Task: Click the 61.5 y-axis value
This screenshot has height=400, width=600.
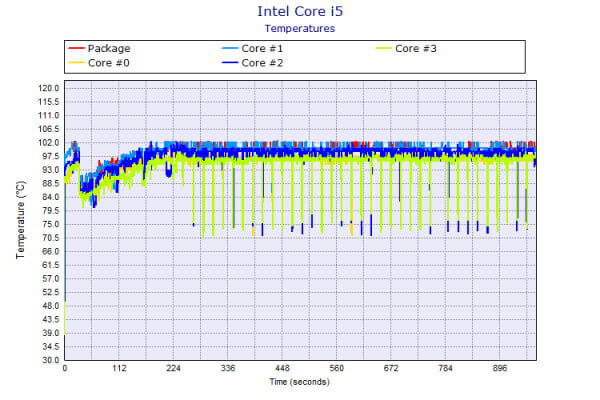Action: coord(51,265)
